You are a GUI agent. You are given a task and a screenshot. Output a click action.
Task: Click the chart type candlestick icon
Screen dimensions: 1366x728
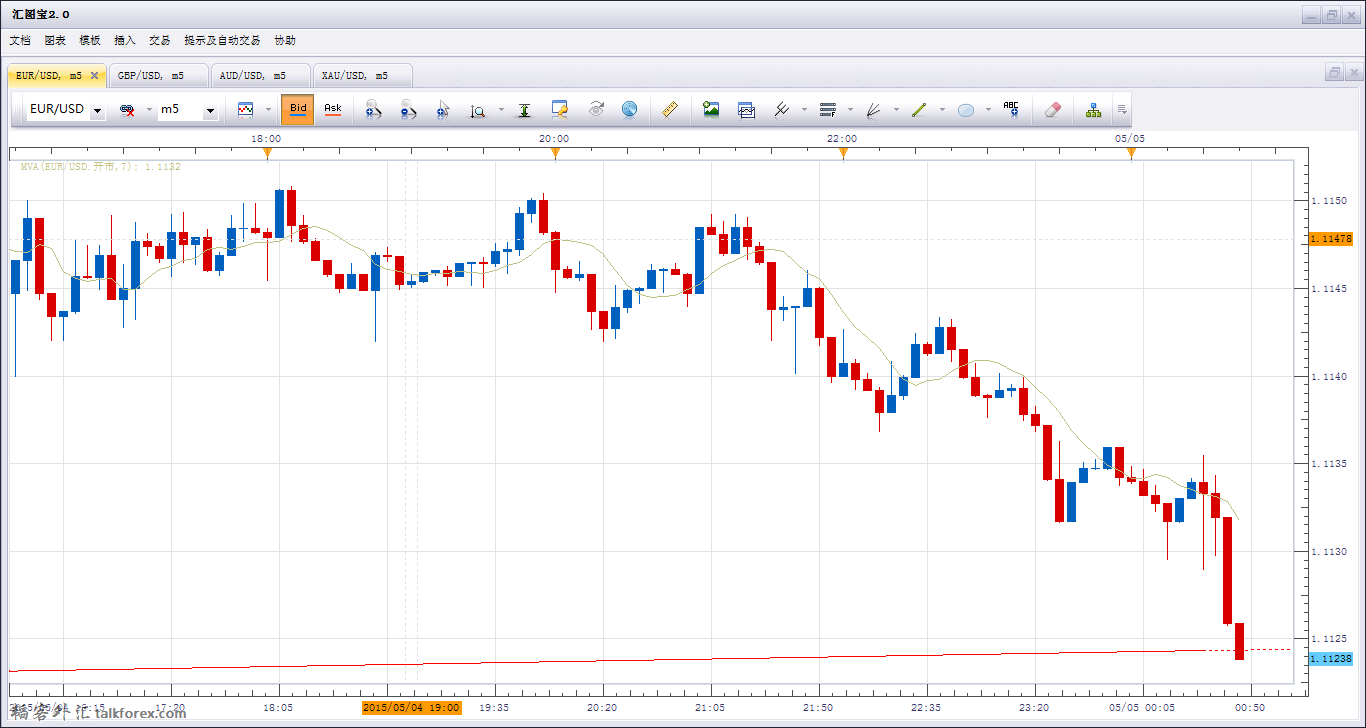245,109
